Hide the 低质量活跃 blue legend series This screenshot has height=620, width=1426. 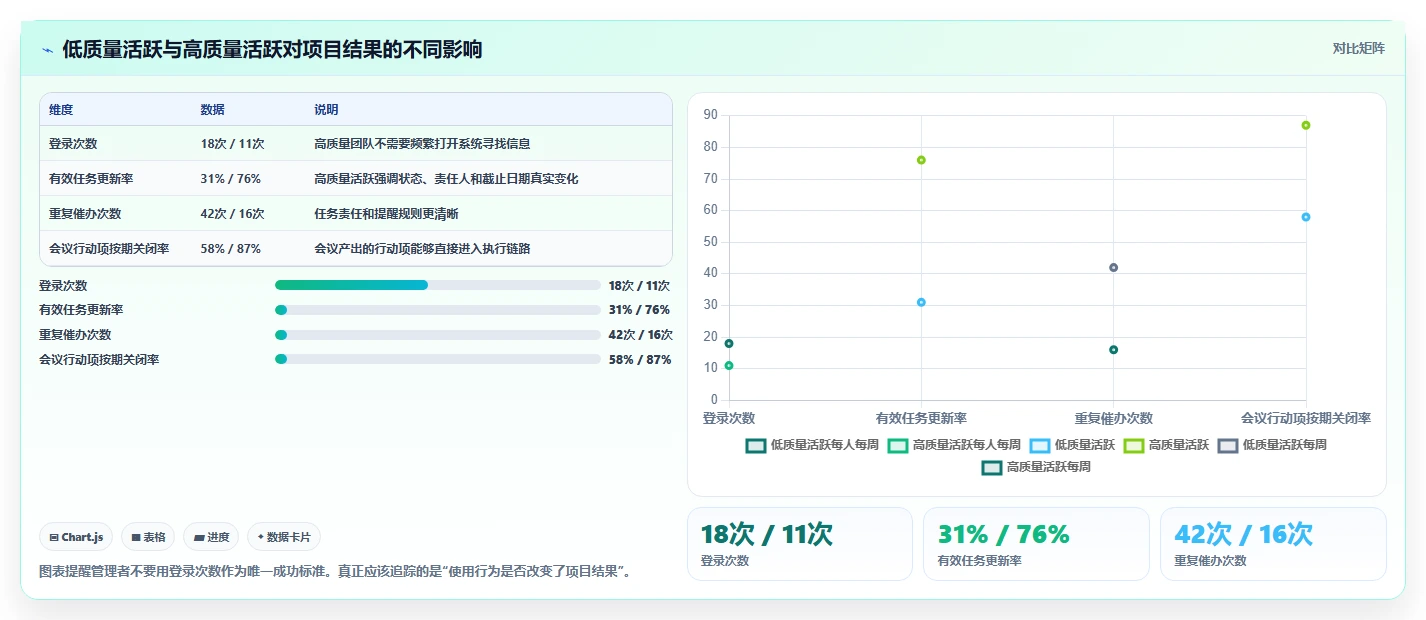tap(1072, 445)
